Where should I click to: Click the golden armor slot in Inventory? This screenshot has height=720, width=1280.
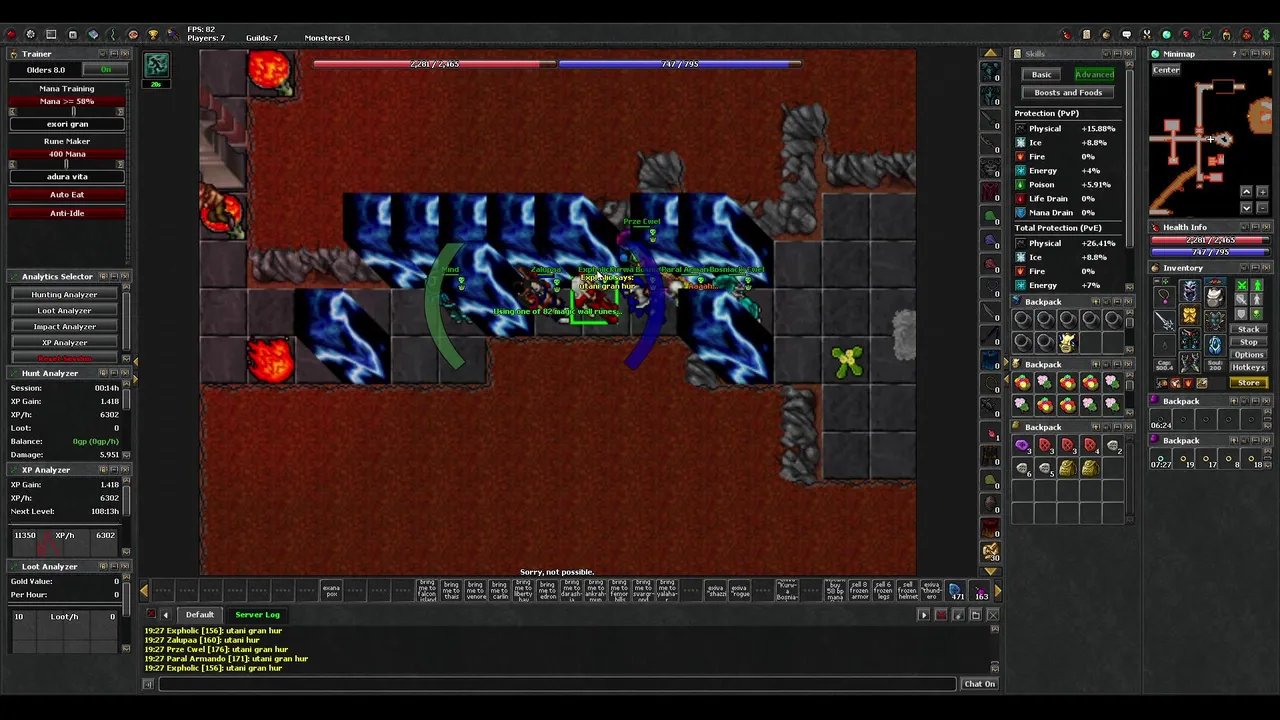pyautogui.click(x=1190, y=314)
